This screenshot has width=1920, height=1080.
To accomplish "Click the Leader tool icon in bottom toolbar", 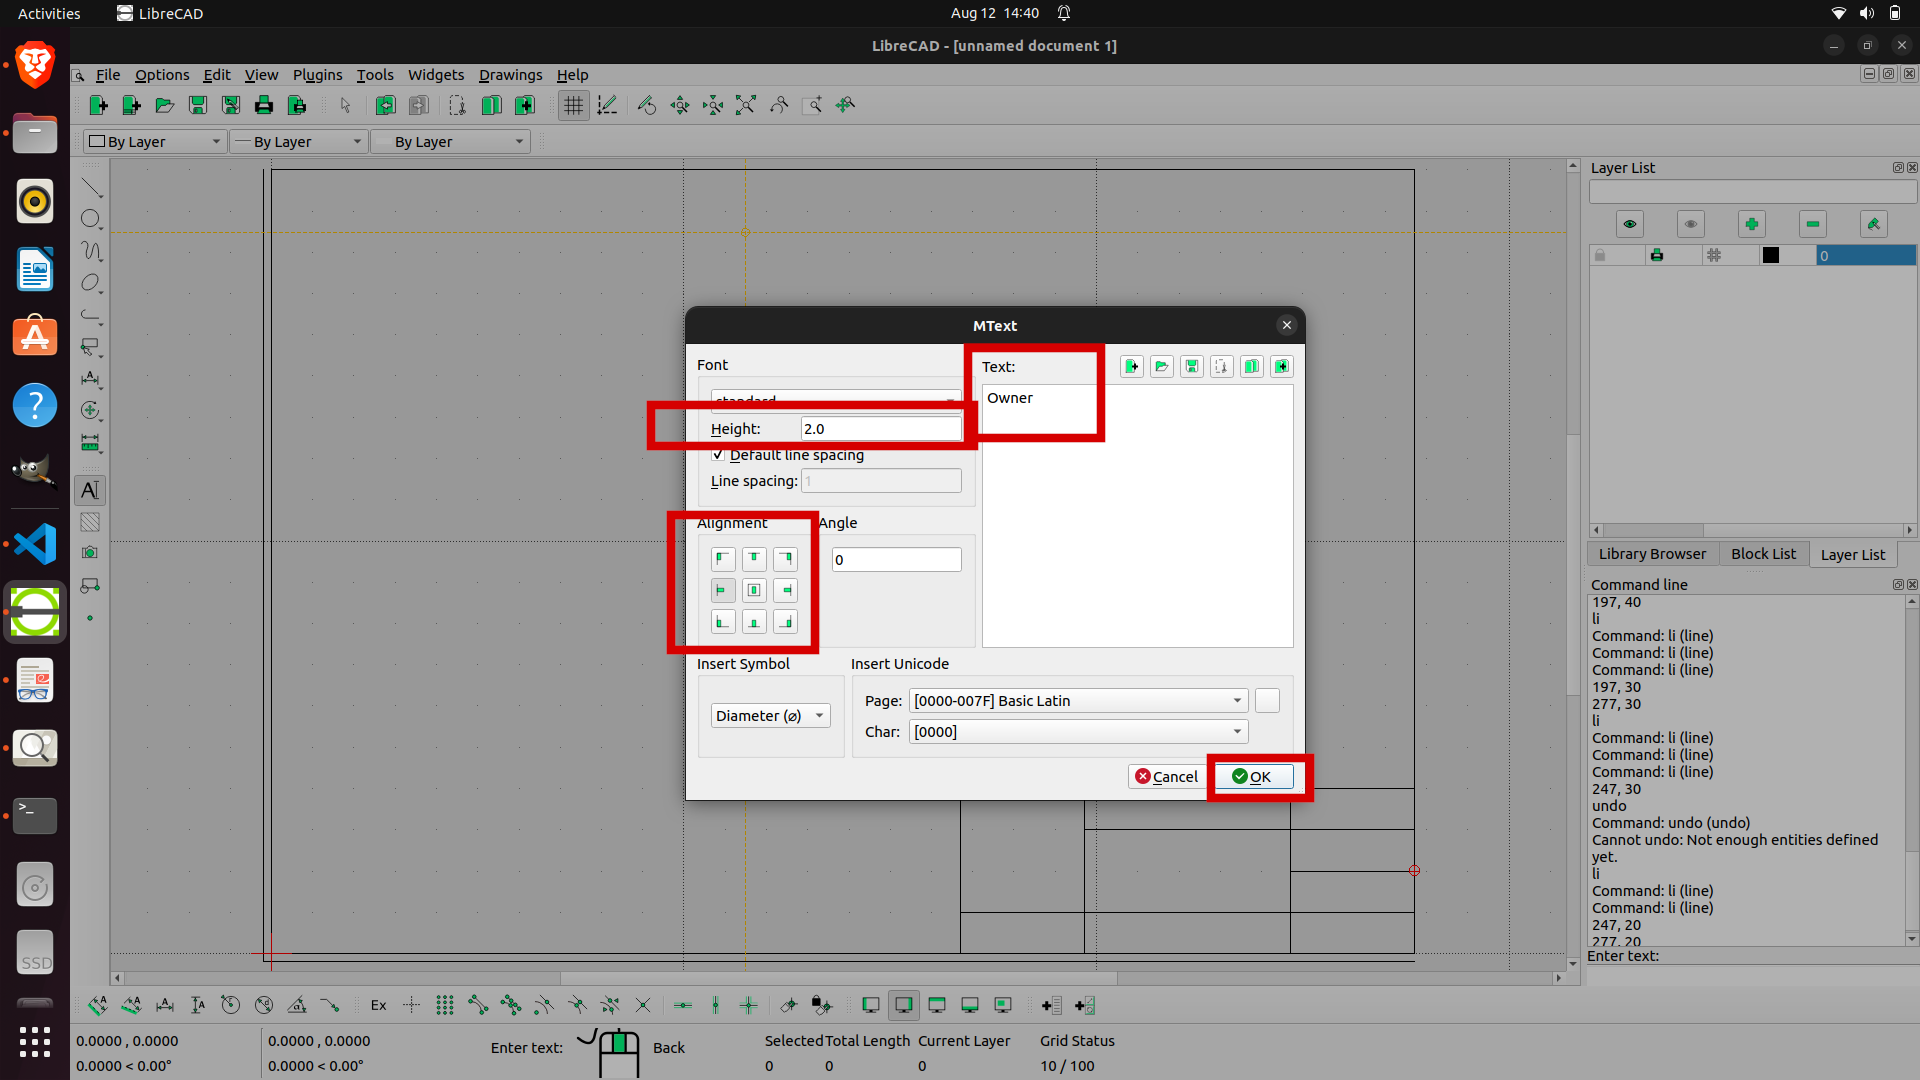I will coord(330,1005).
